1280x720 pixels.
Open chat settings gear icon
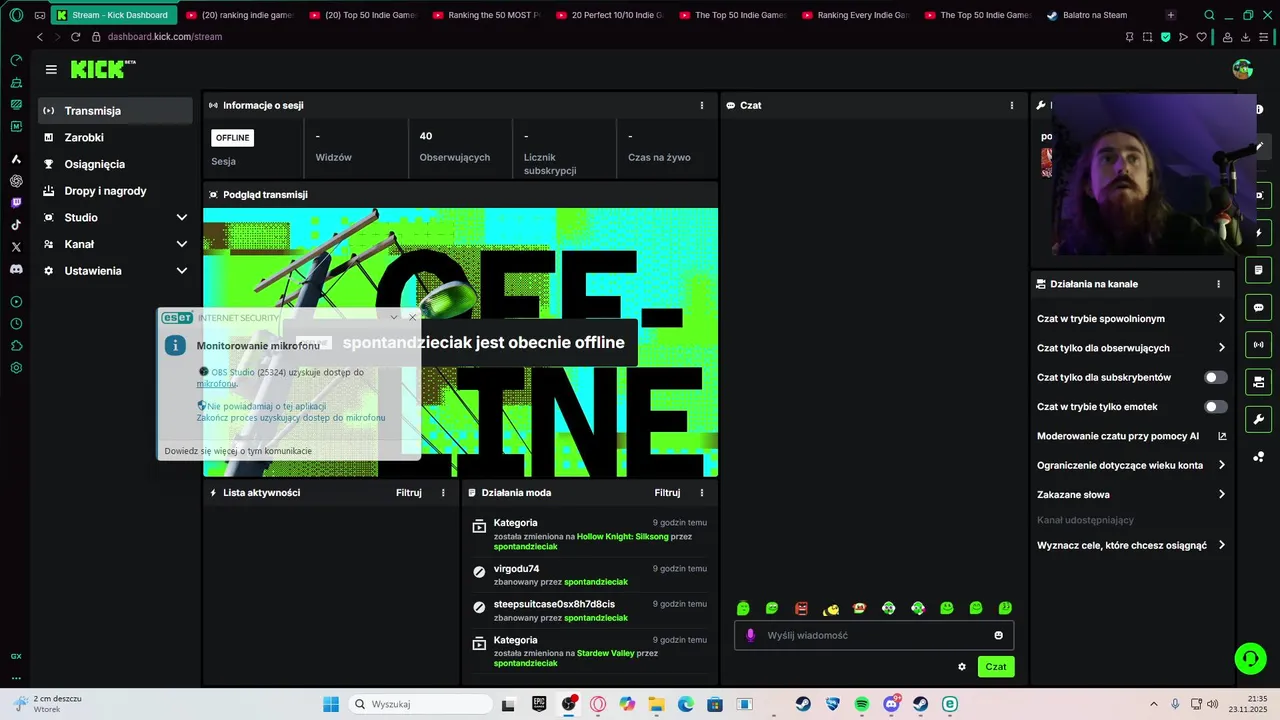[x=962, y=667]
